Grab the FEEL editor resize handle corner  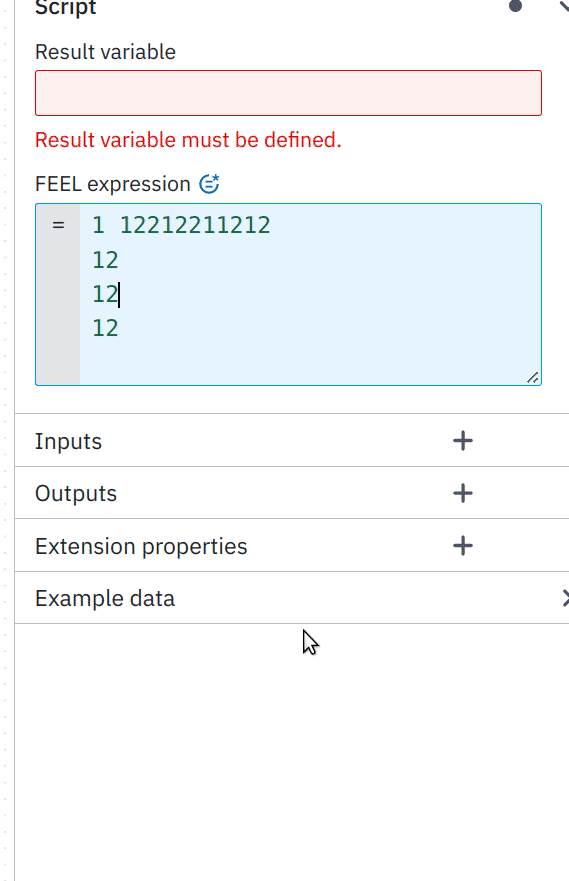tap(532, 378)
